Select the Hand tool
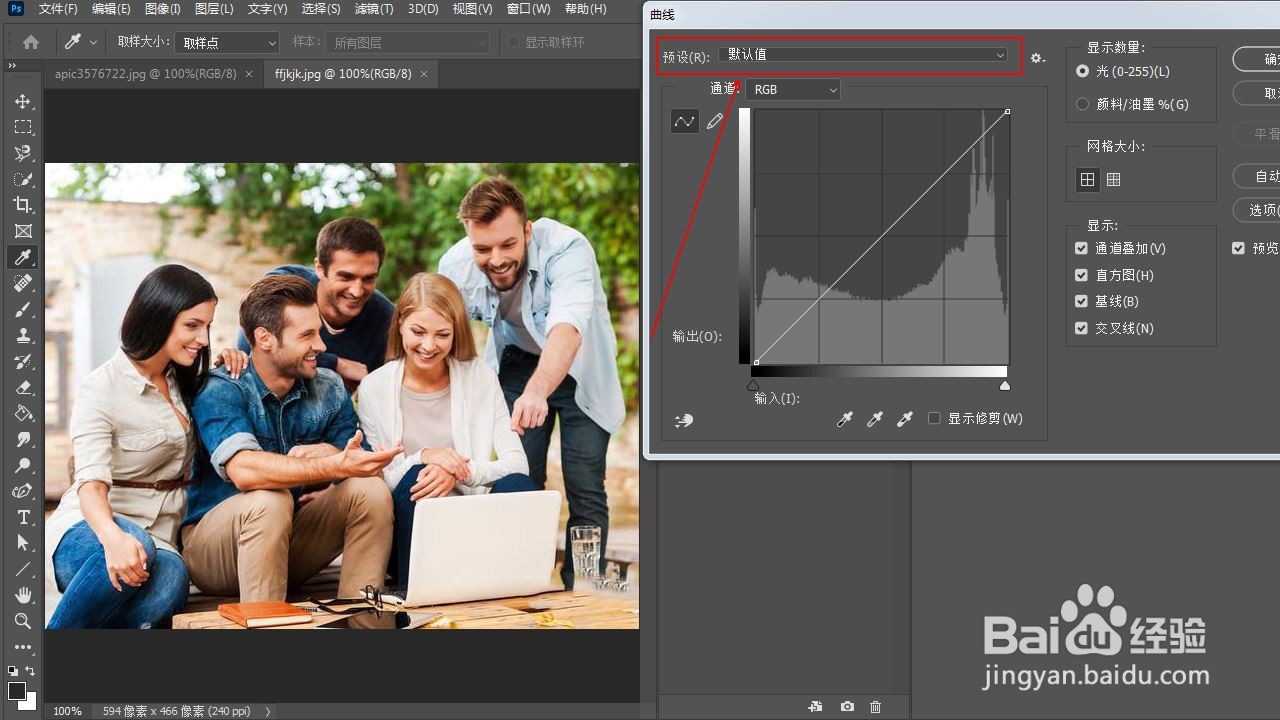The image size is (1280, 720). [x=22, y=595]
